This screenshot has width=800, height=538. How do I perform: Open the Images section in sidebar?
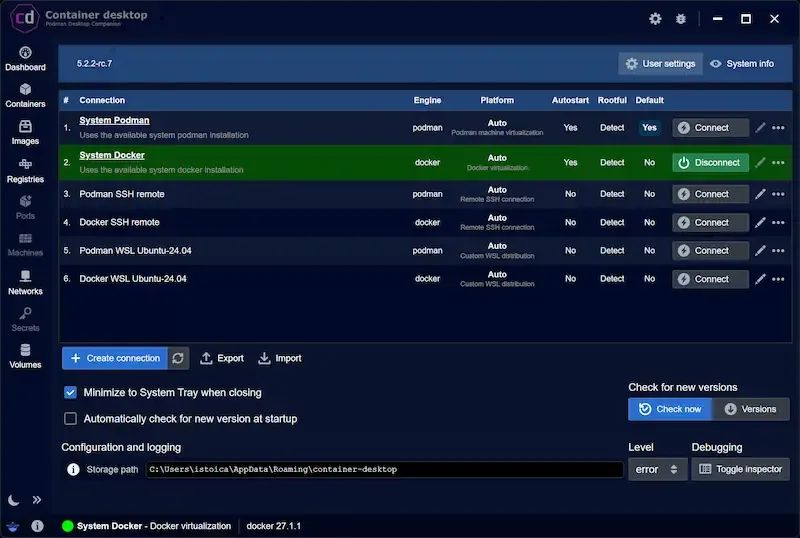[x=25, y=133]
